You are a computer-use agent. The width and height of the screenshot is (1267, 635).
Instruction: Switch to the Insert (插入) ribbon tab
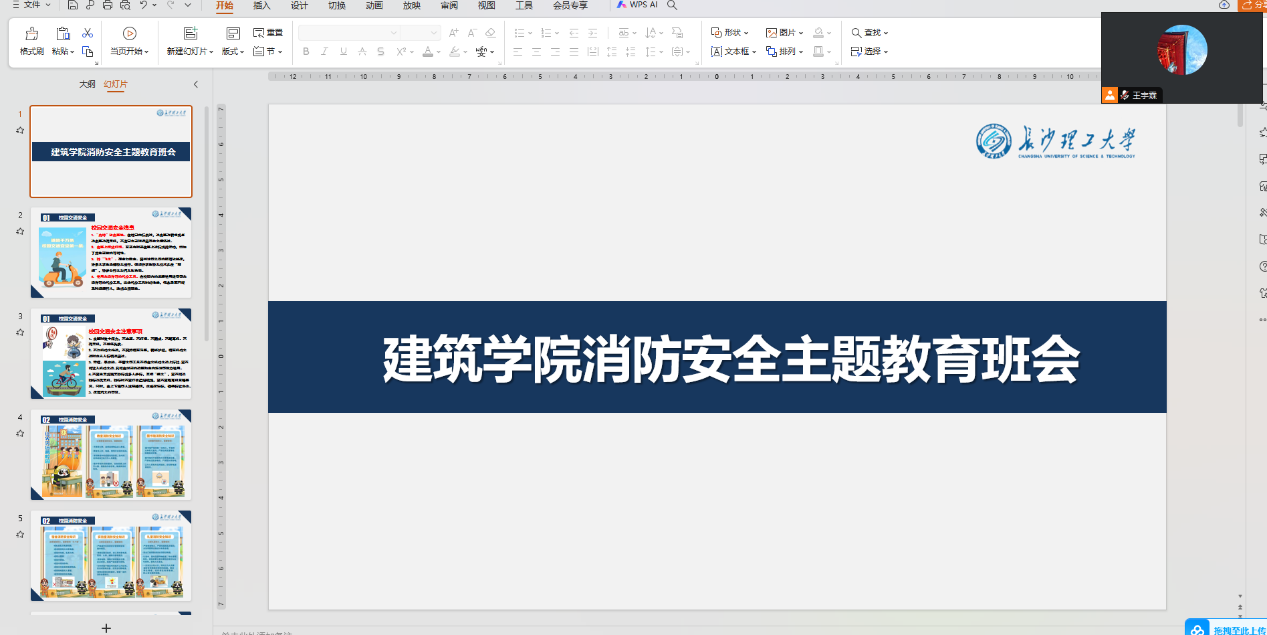coord(261,5)
